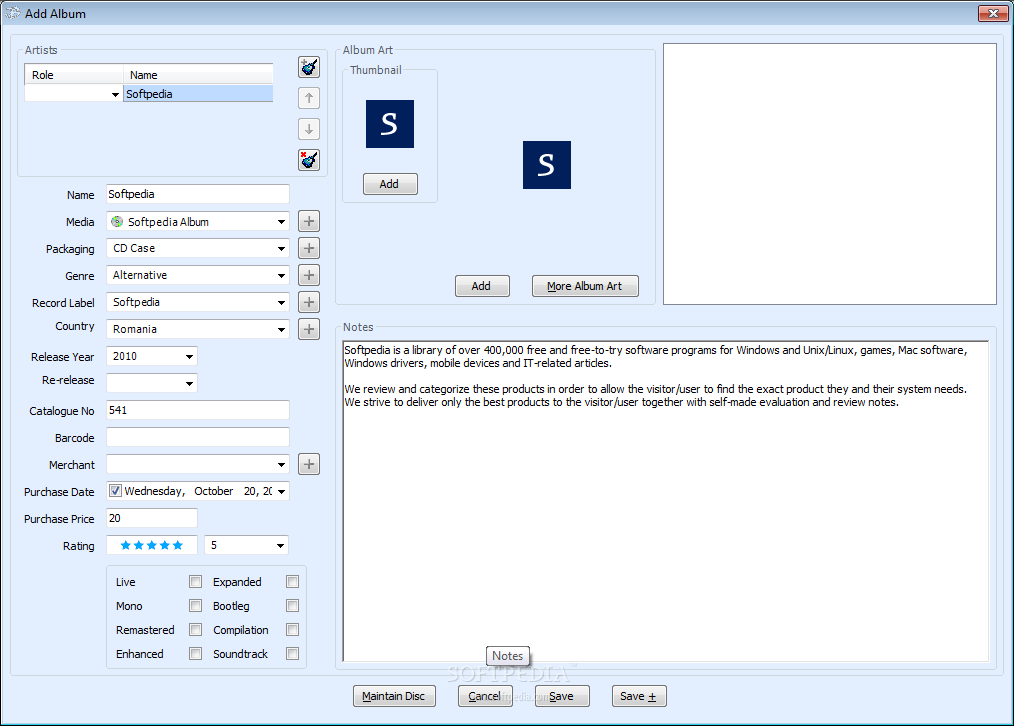Click the Maintain Disc button
The width and height of the screenshot is (1014, 726).
click(x=394, y=696)
